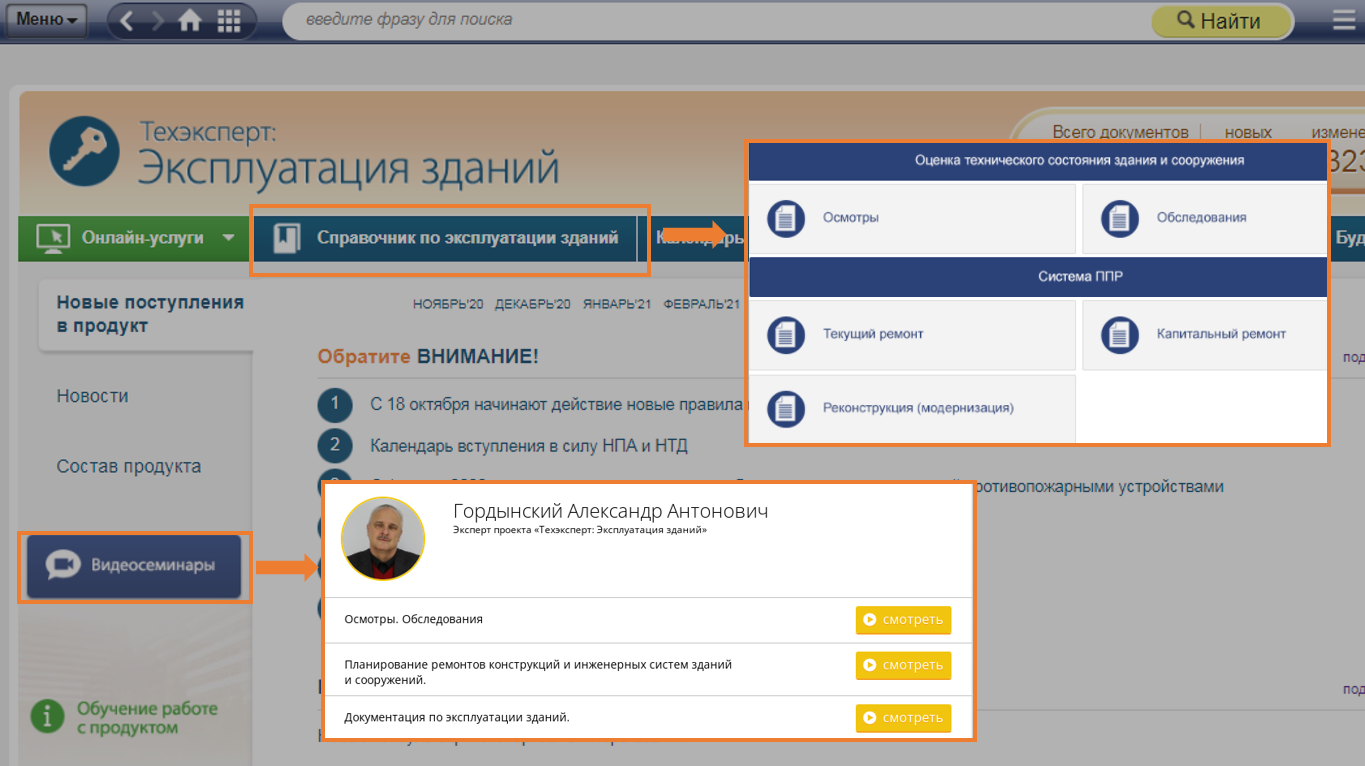The image size is (1365, 766).
Task: Click the expert Гордынский portrait photo
Action: pyautogui.click(x=383, y=538)
